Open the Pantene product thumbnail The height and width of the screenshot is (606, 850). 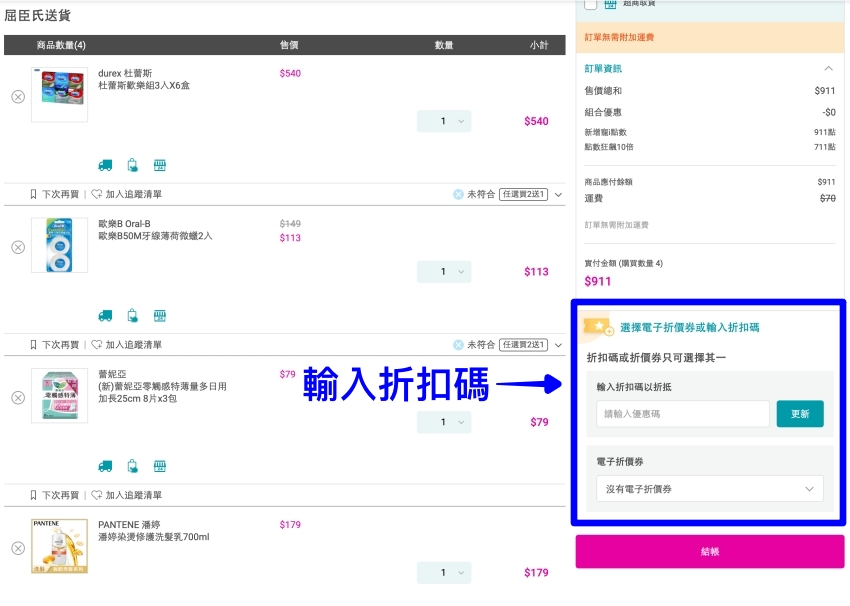click(x=59, y=547)
